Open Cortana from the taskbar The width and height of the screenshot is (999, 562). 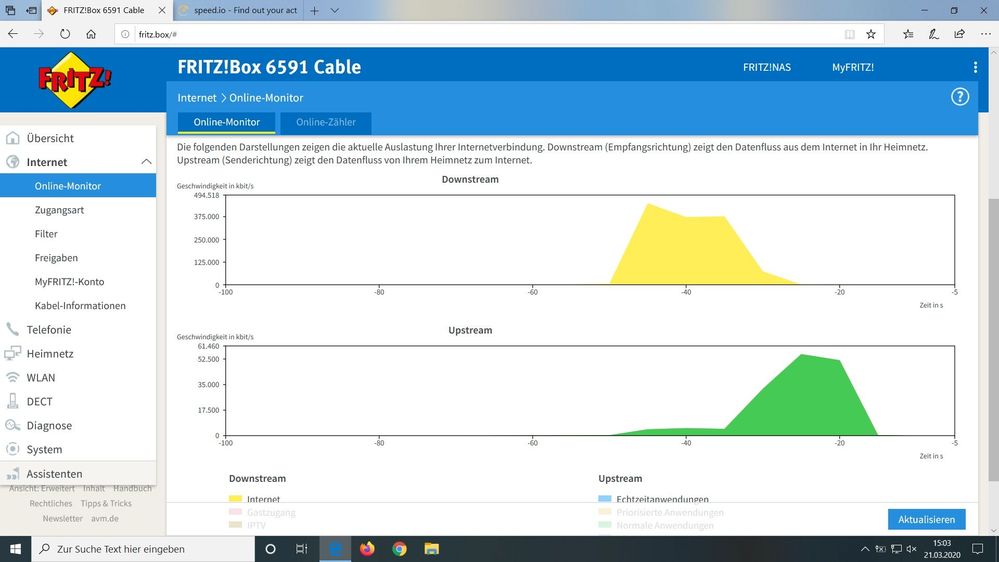pyautogui.click(x=270, y=549)
